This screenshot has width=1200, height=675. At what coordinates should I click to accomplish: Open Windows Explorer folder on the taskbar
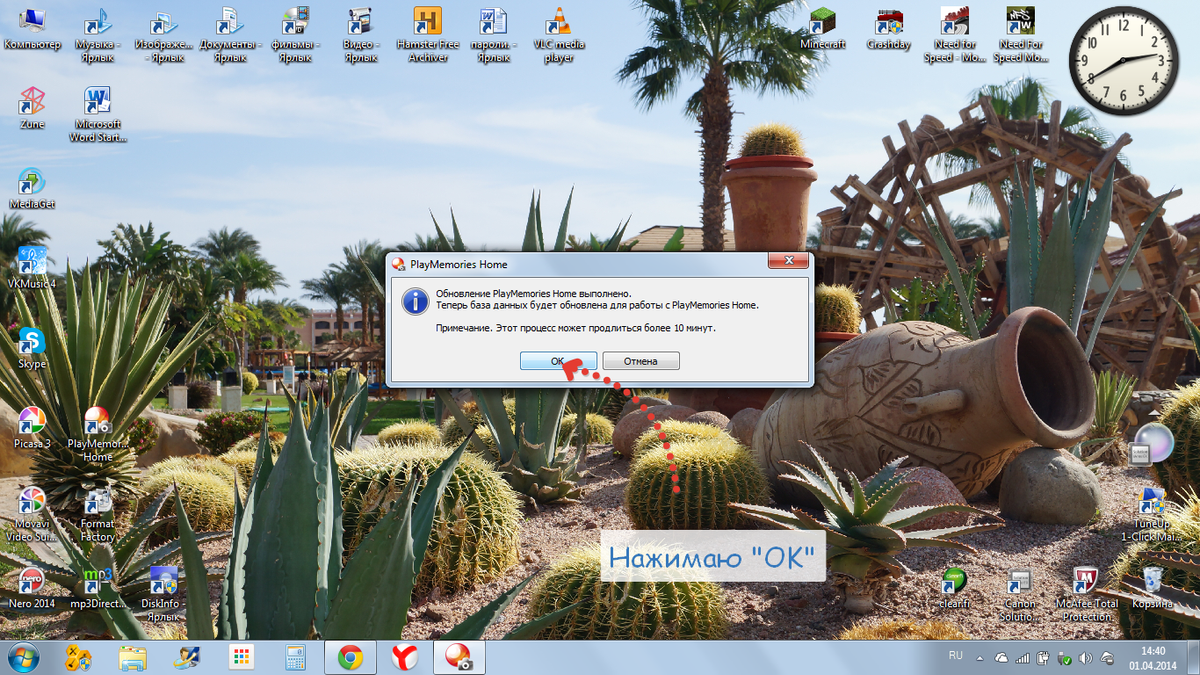[133, 657]
